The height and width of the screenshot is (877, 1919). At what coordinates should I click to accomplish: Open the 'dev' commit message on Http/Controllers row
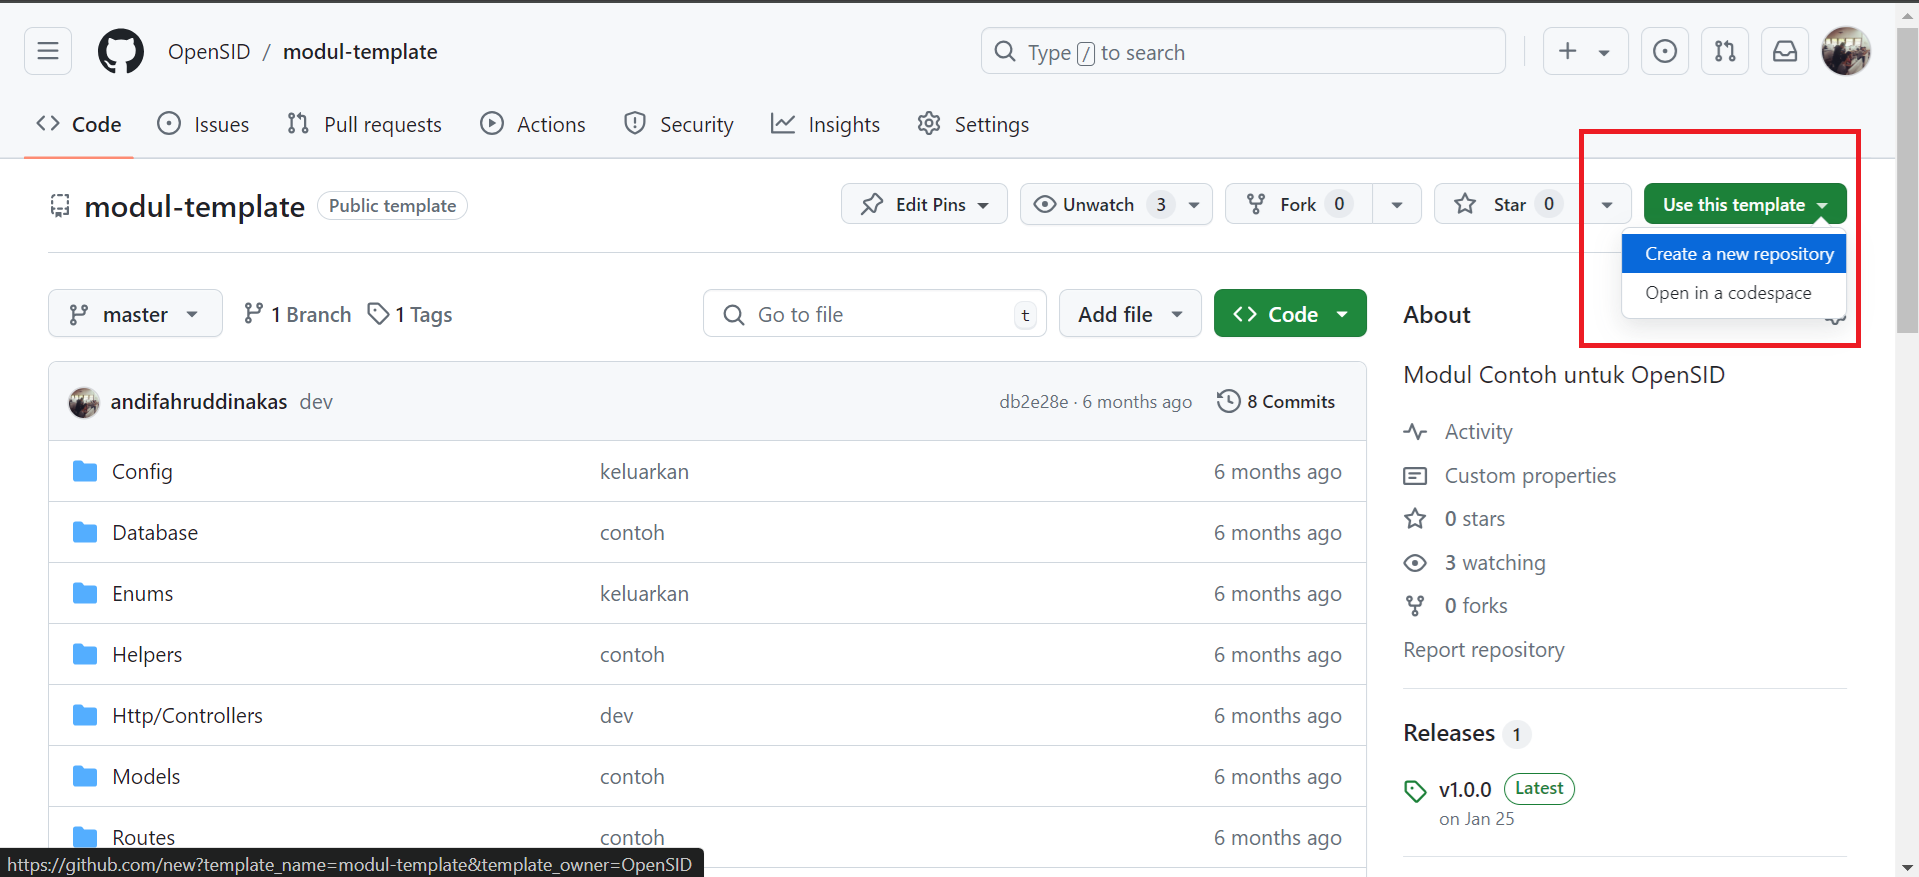pyautogui.click(x=616, y=715)
